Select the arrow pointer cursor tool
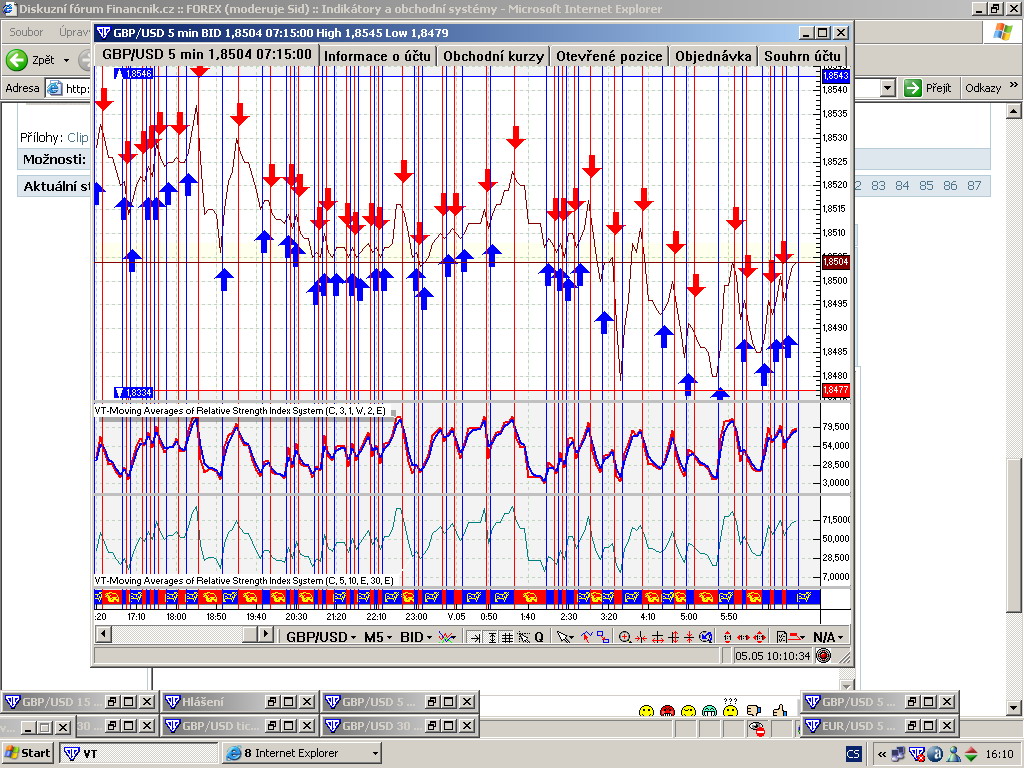 563,637
